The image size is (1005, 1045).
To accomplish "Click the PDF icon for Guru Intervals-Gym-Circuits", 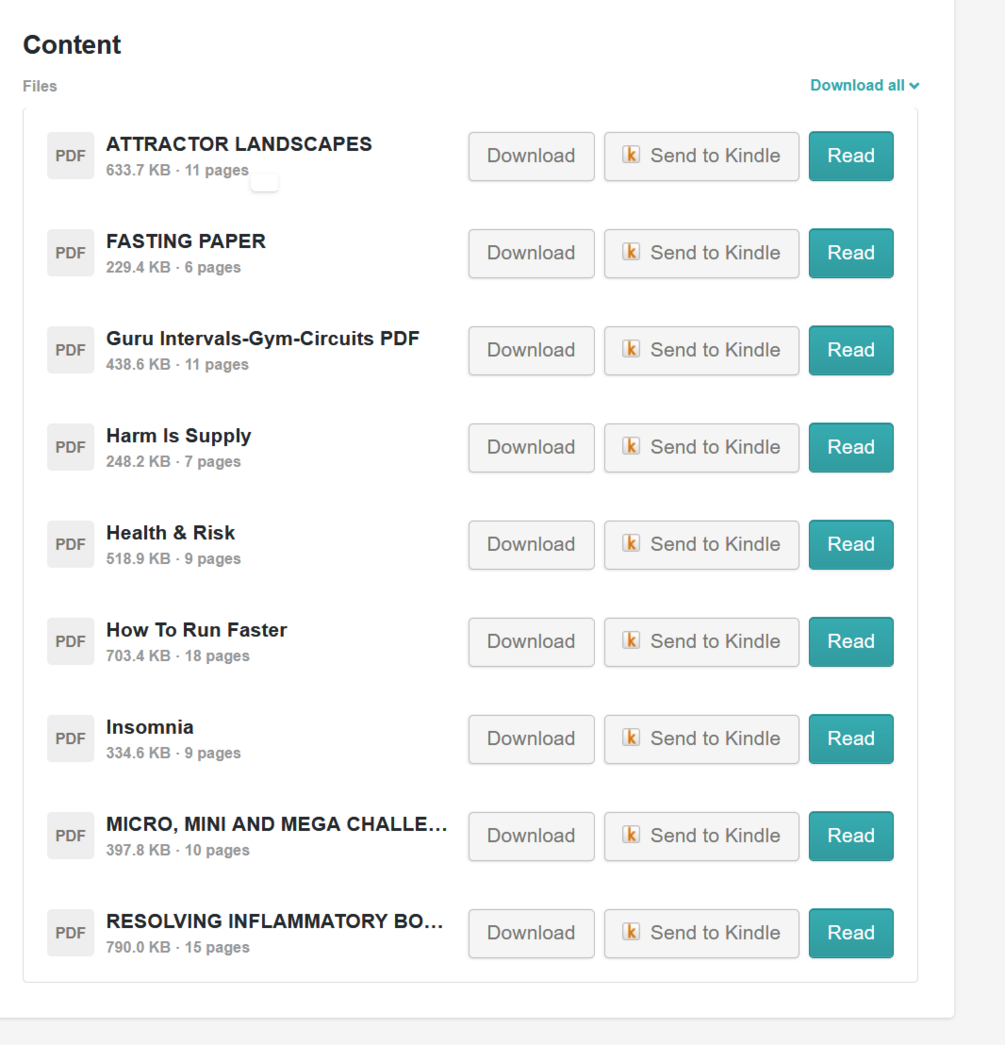I will click(70, 350).
